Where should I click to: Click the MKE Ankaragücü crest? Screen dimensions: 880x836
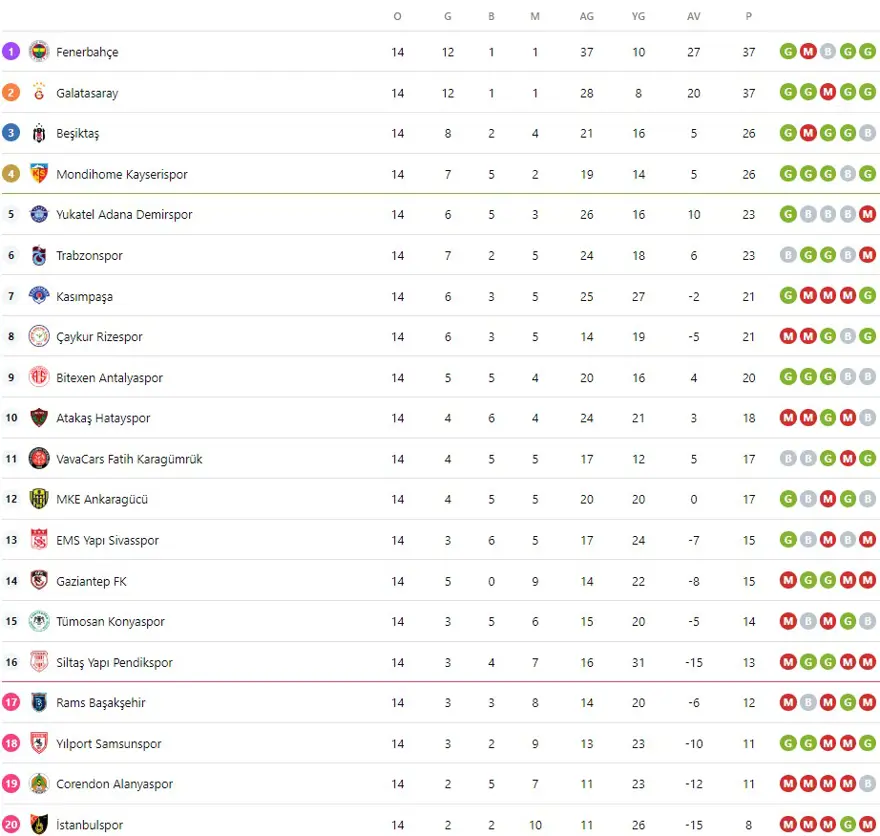pos(39,499)
